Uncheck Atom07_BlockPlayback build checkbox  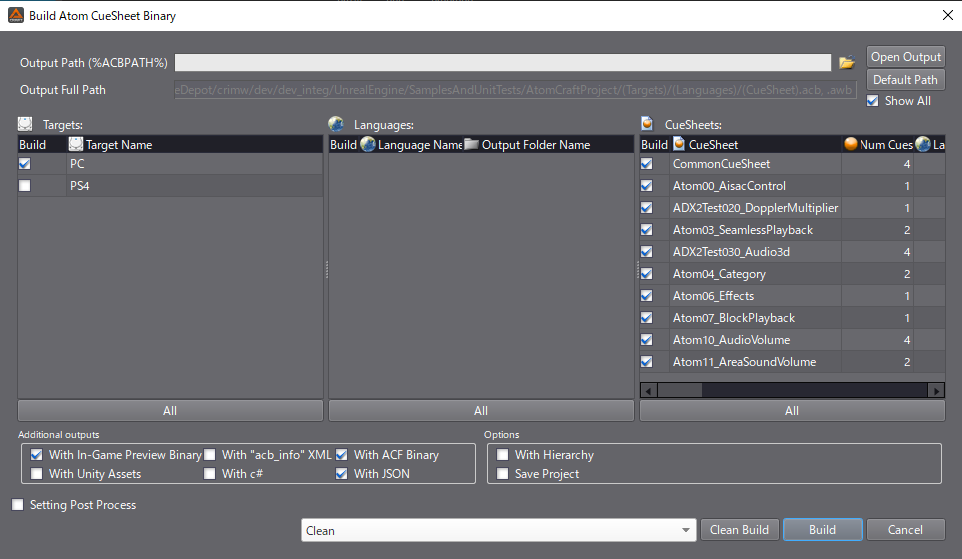coord(647,318)
